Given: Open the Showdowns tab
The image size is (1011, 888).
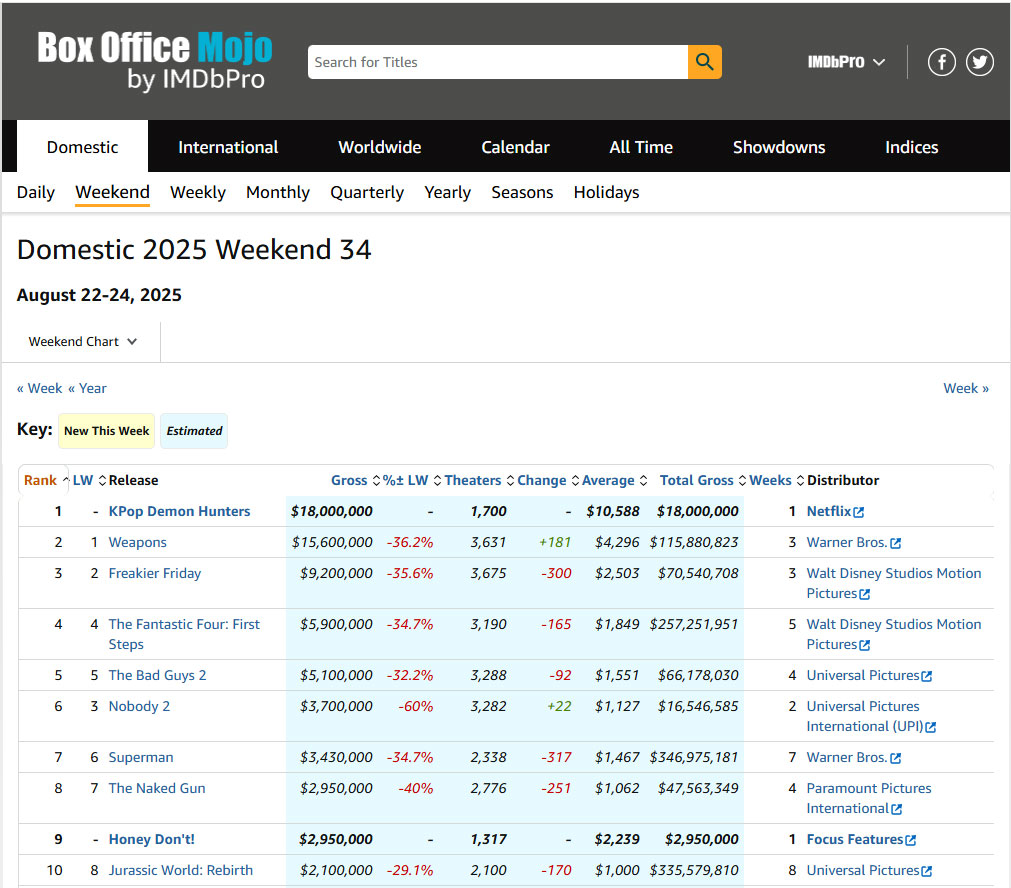Looking at the screenshot, I should (779, 147).
